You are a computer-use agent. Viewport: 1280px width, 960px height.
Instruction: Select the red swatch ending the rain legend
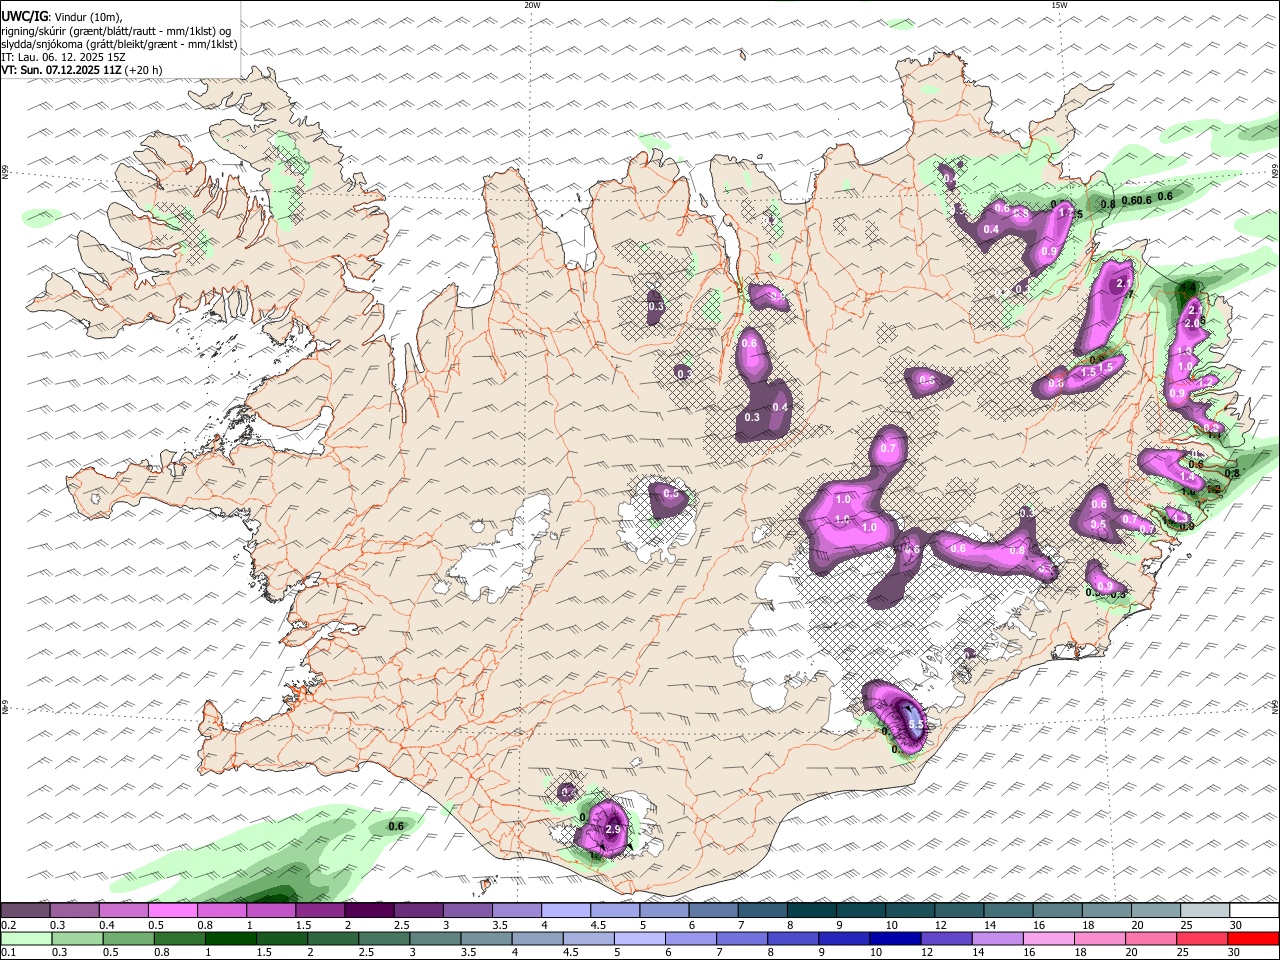pyautogui.click(x=1253, y=938)
